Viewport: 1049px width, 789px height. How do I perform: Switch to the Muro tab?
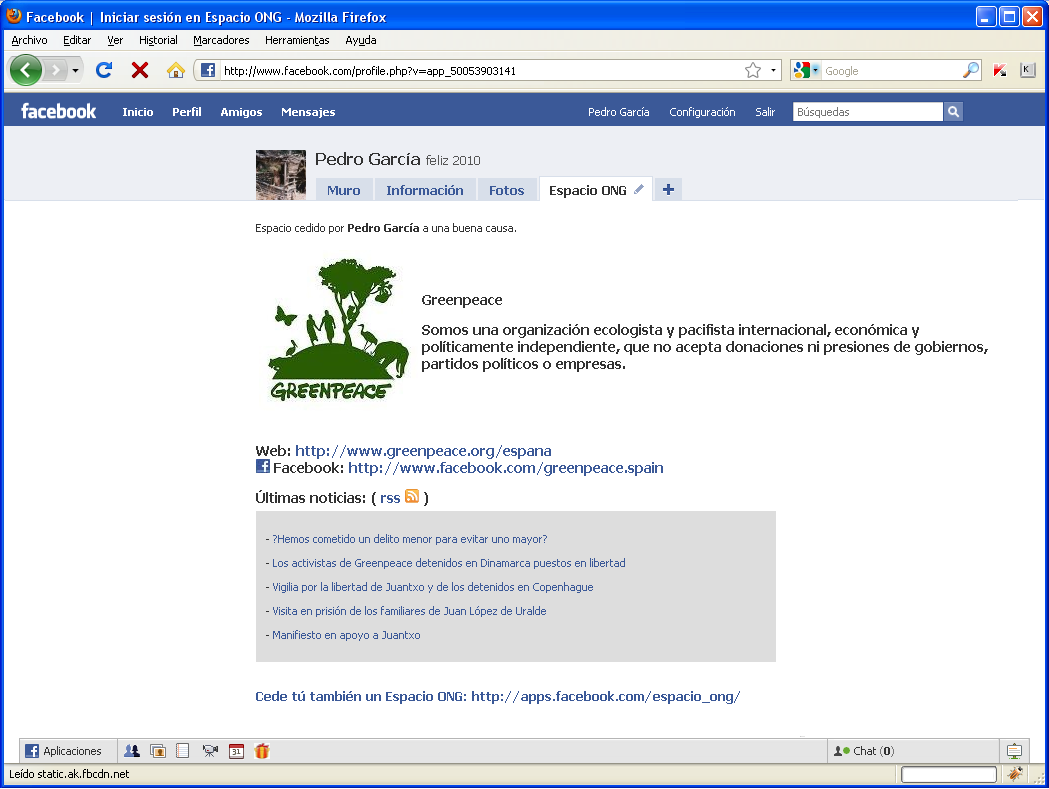(344, 190)
